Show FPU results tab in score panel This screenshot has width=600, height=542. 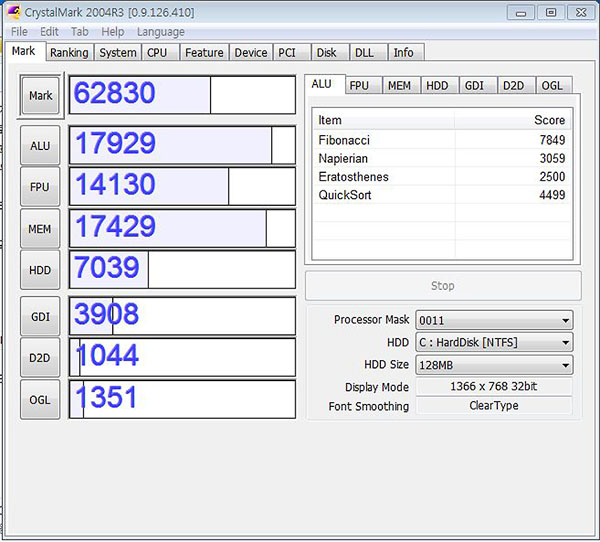coord(364,85)
